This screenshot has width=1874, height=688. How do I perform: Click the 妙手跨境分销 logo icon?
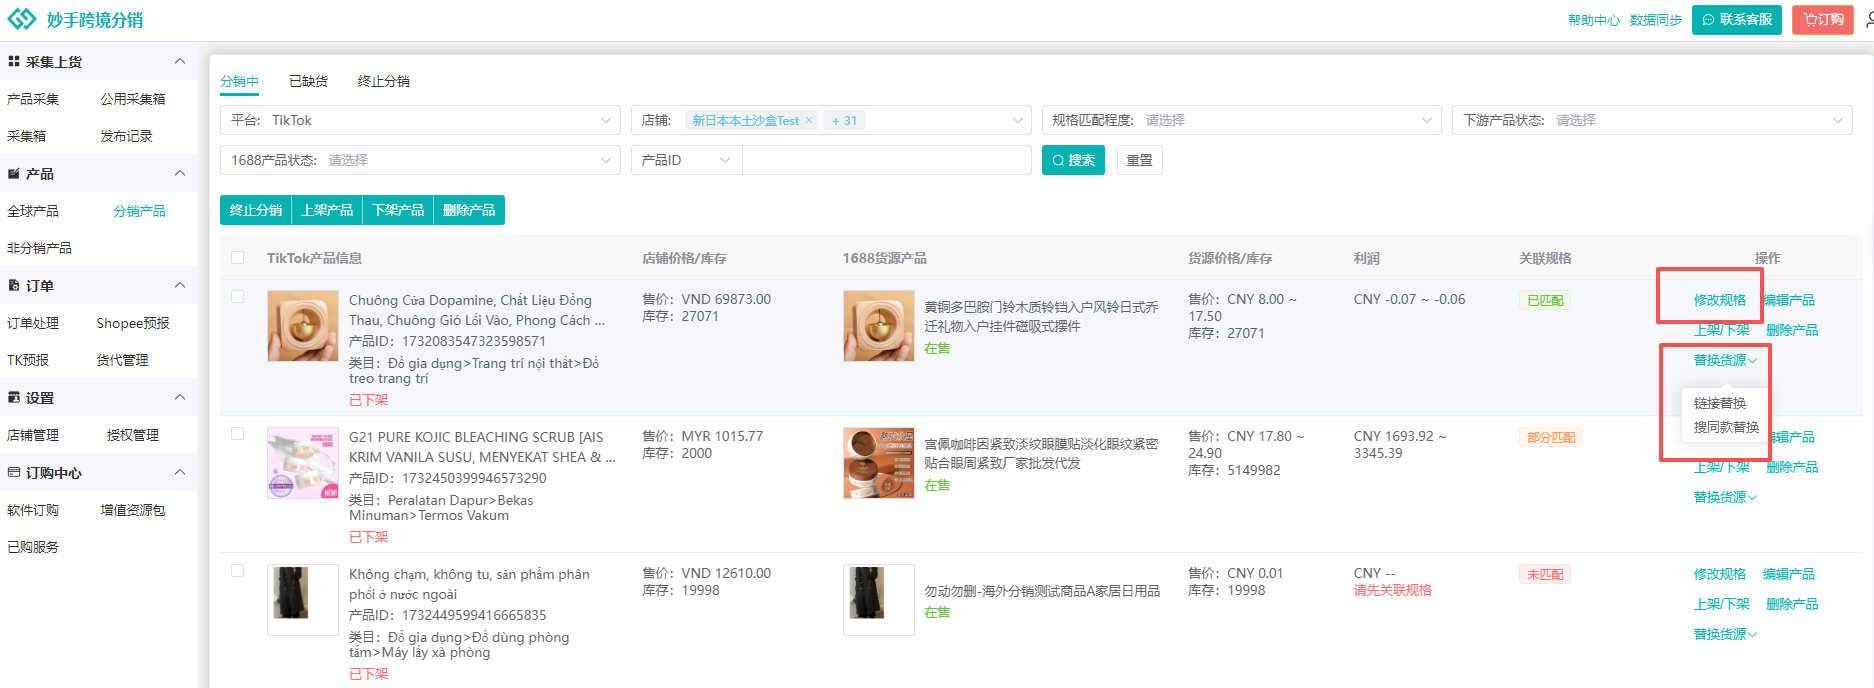[x=22, y=19]
